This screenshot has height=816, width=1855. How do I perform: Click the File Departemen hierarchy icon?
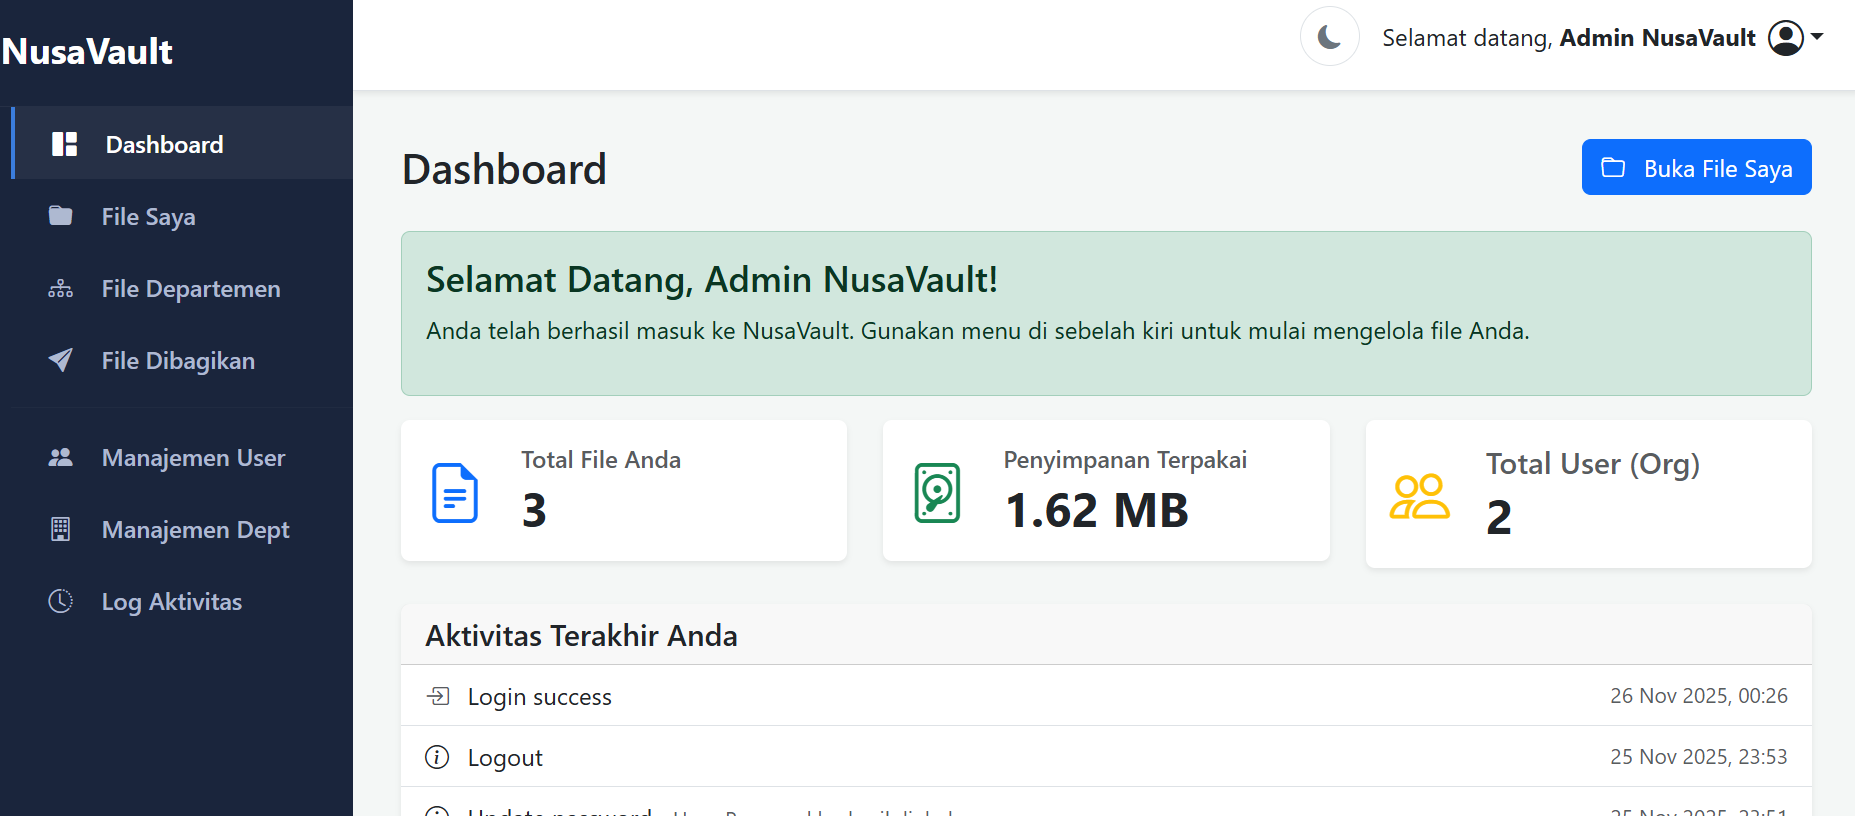coord(60,288)
